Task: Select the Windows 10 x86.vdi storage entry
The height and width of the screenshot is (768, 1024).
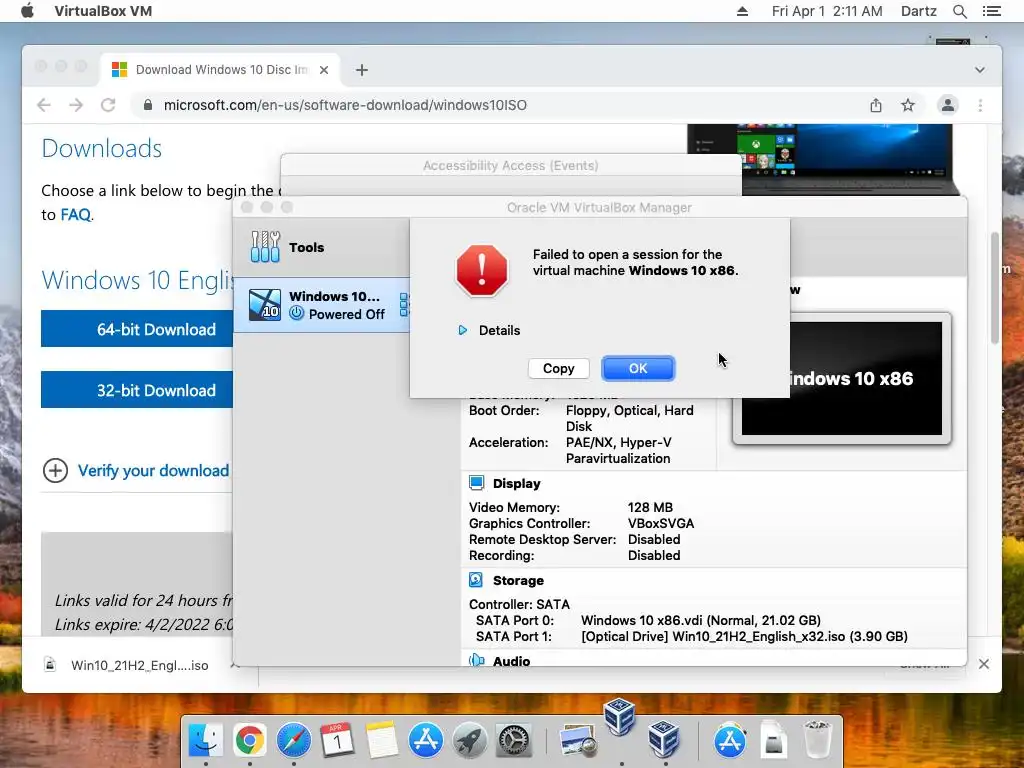Action: [701, 620]
